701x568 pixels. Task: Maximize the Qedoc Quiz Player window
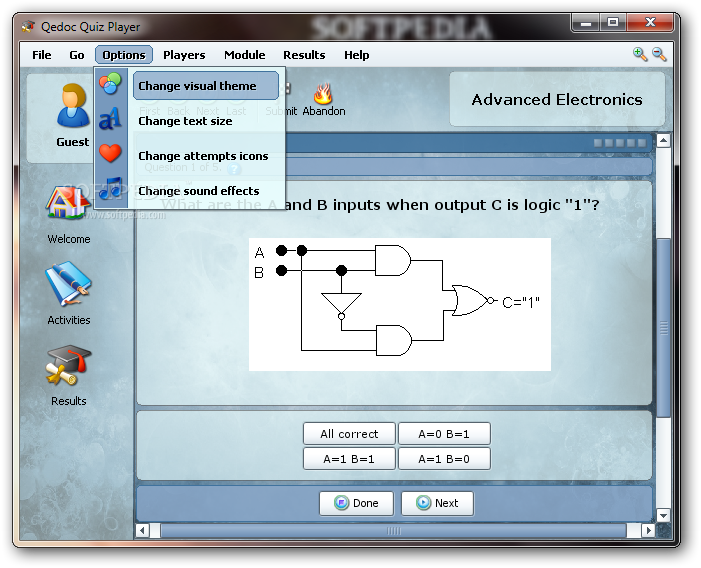(x=613, y=23)
